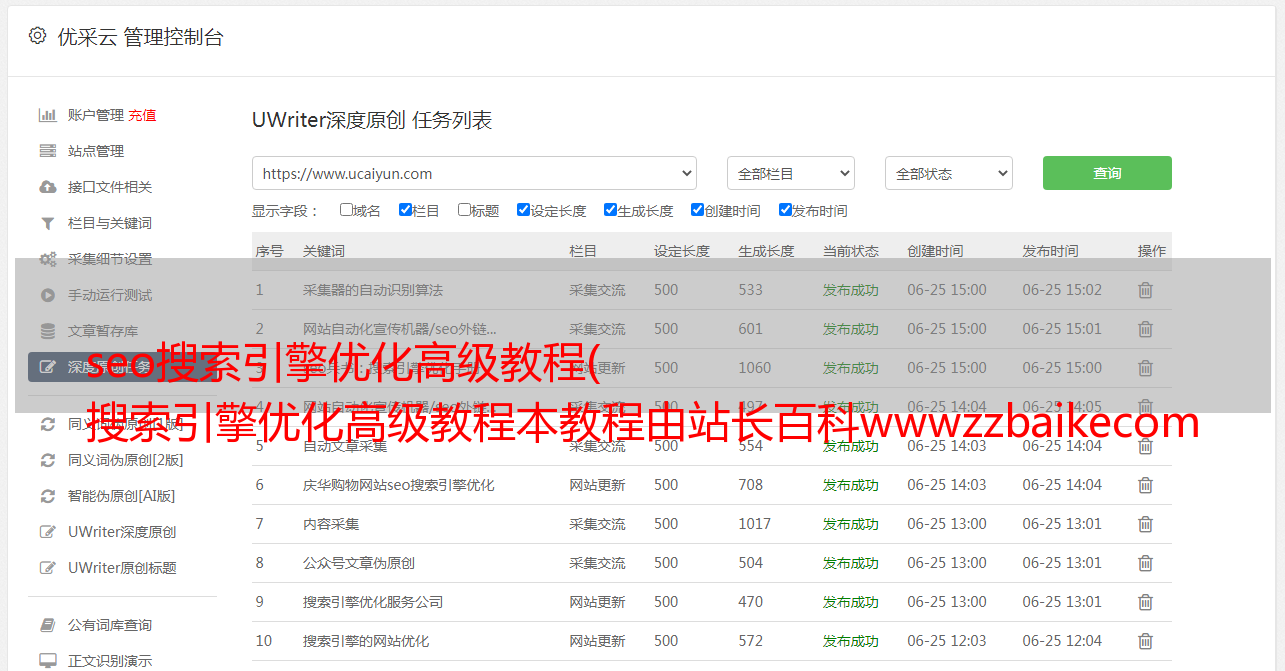Click trash icon for row 2 网站自动化宣传机器
The image size is (1285, 671).
[x=1145, y=329]
